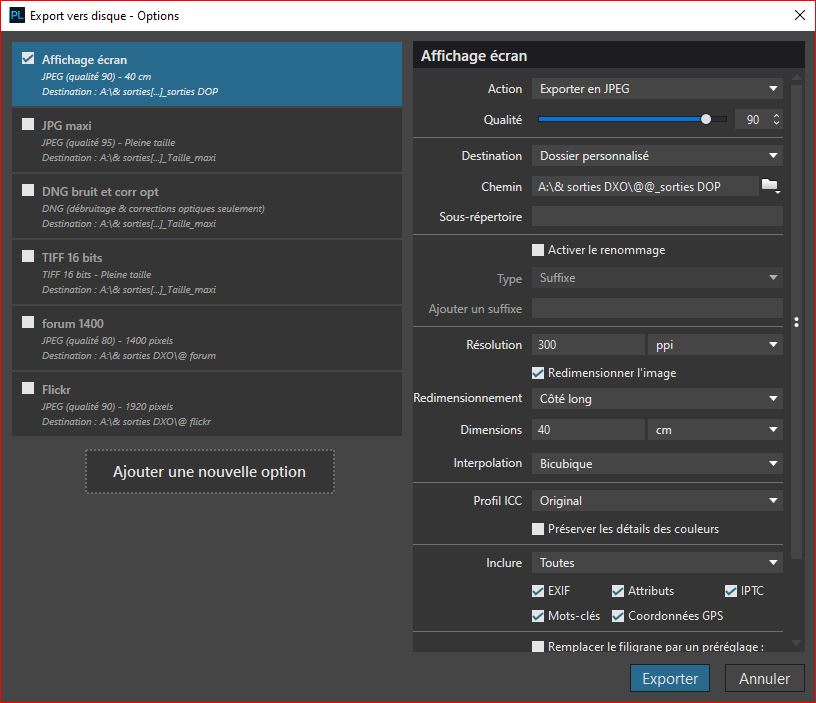Open the Action dropdown showing Exporter en JPEG
Image resolution: width=816 pixels, height=703 pixels.
(656, 88)
